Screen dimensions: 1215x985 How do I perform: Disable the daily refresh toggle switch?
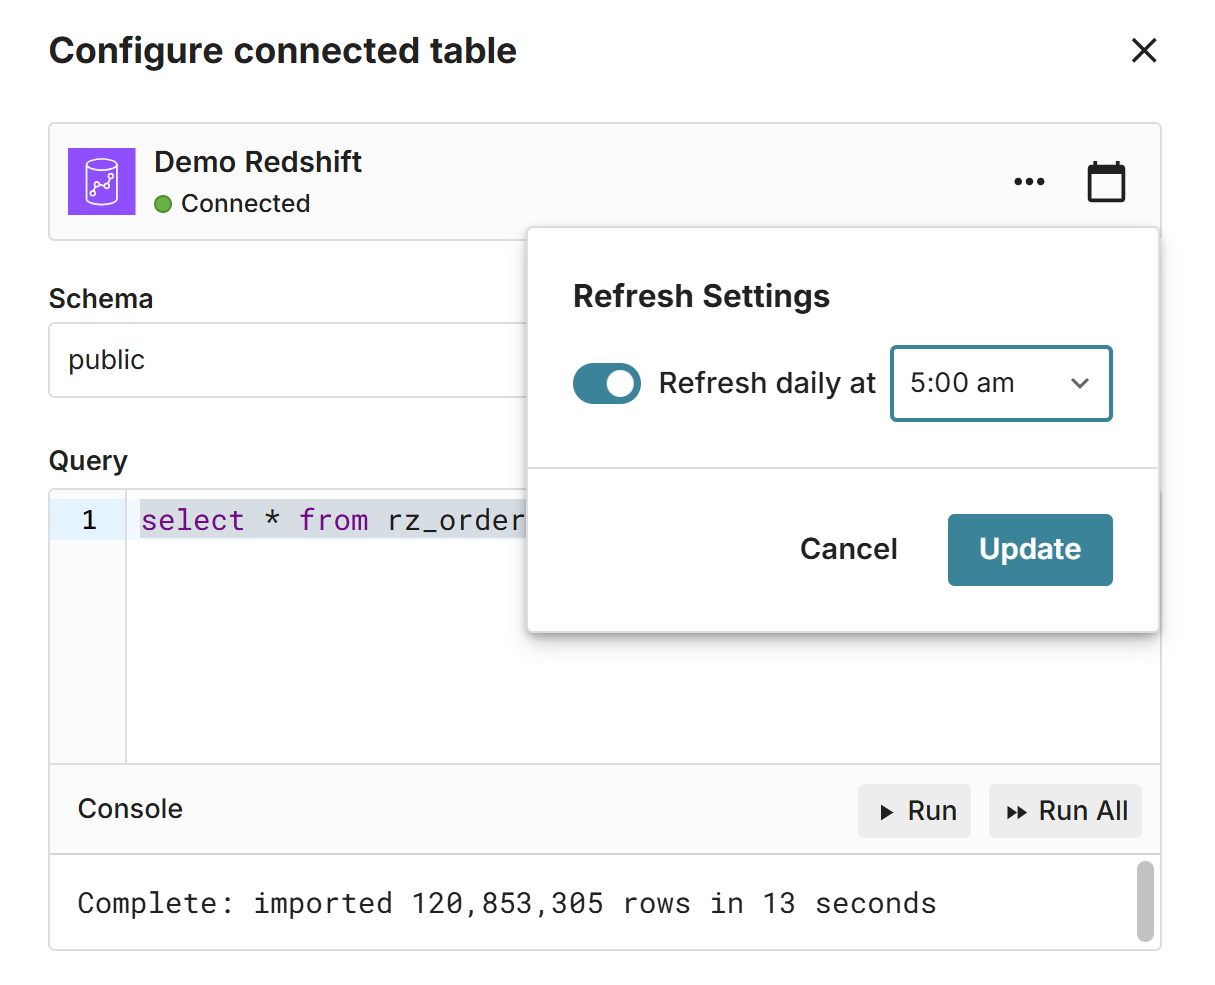[607, 384]
